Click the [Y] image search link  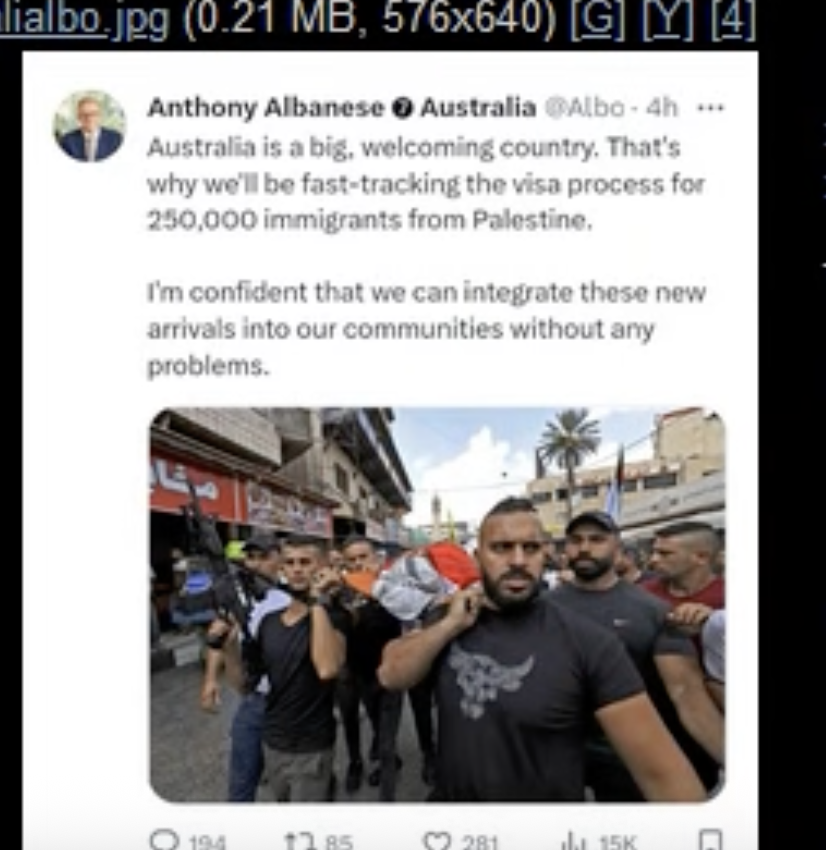(668, 20)
